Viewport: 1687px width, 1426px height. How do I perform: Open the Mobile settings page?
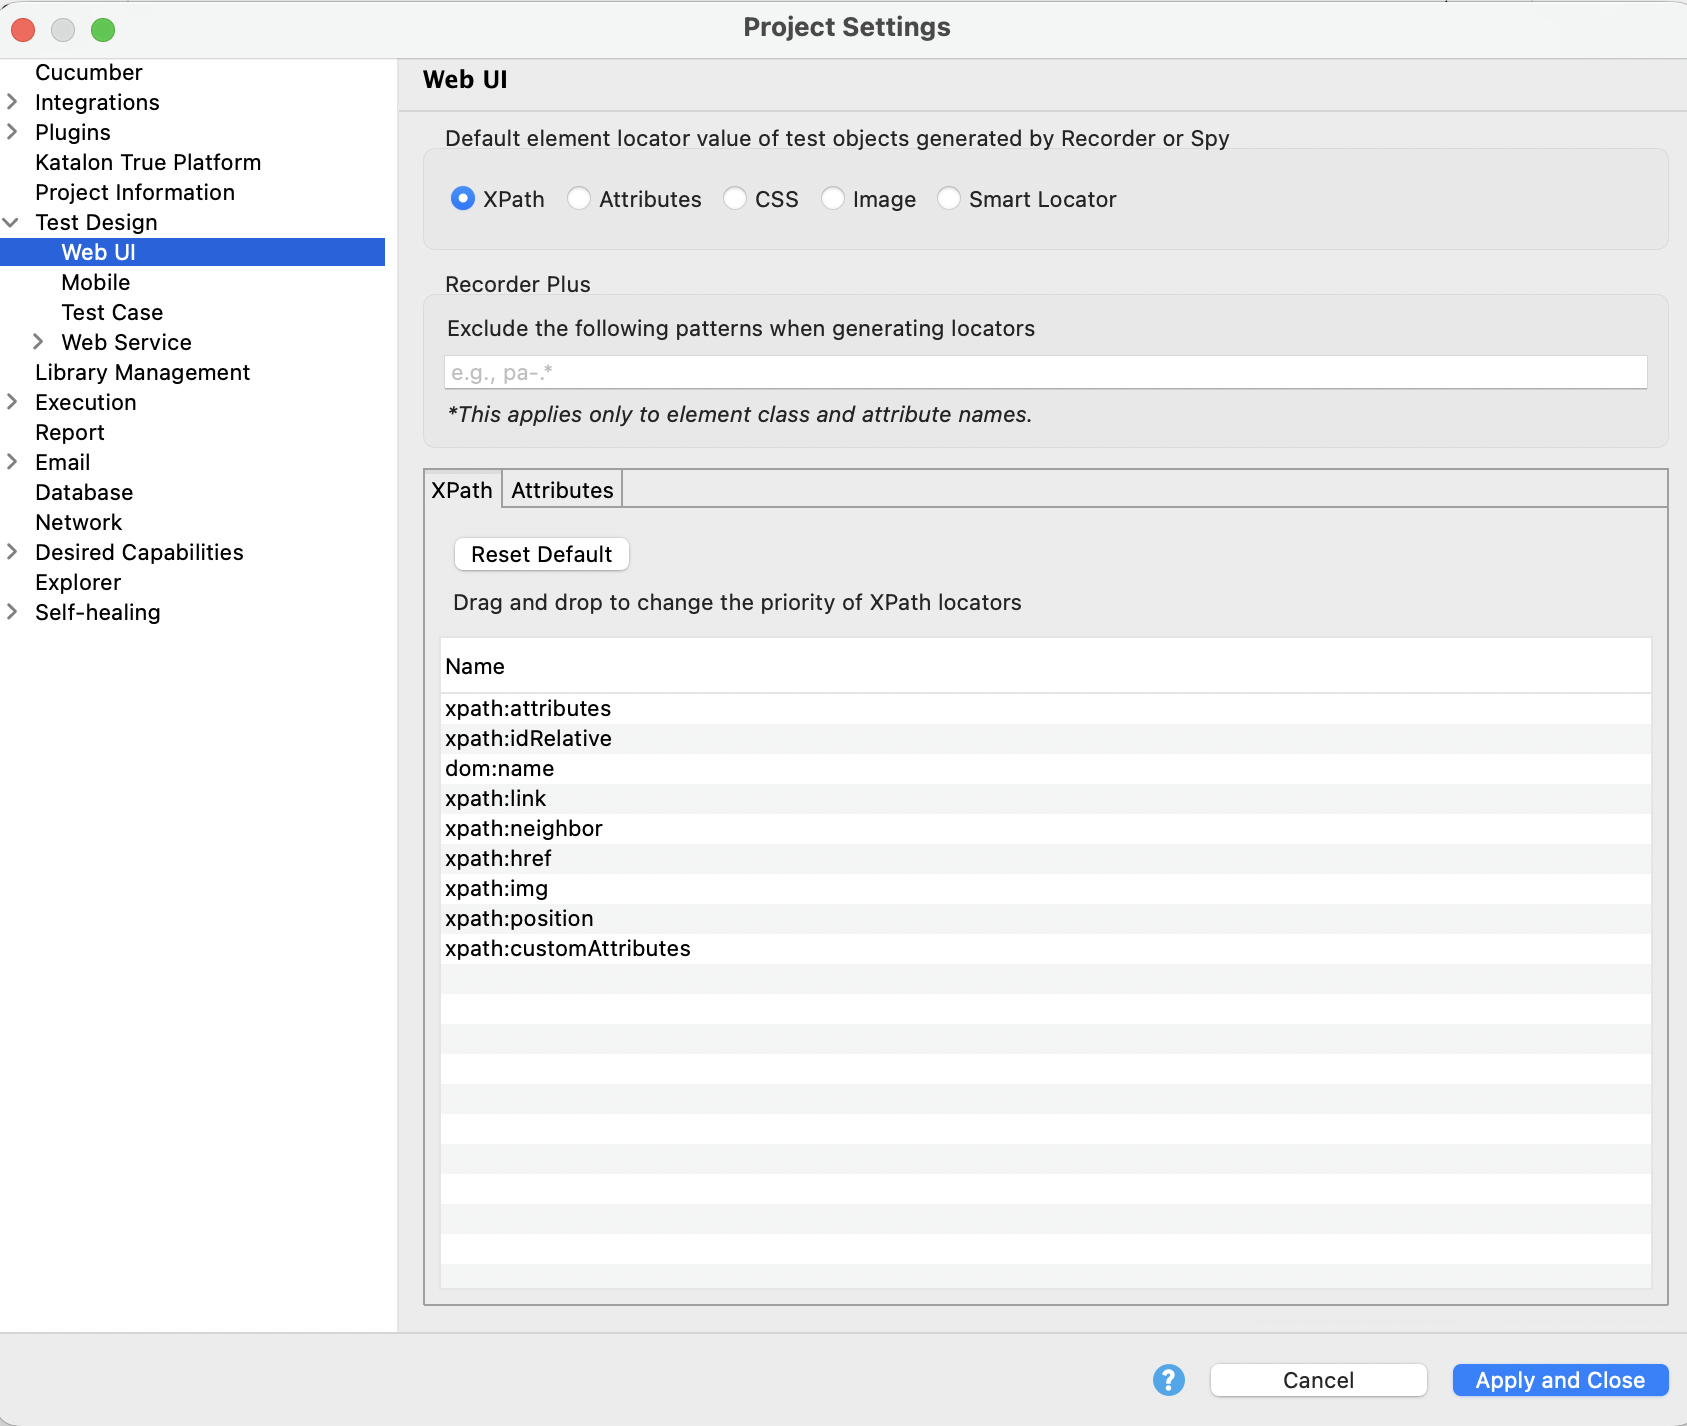96,282
